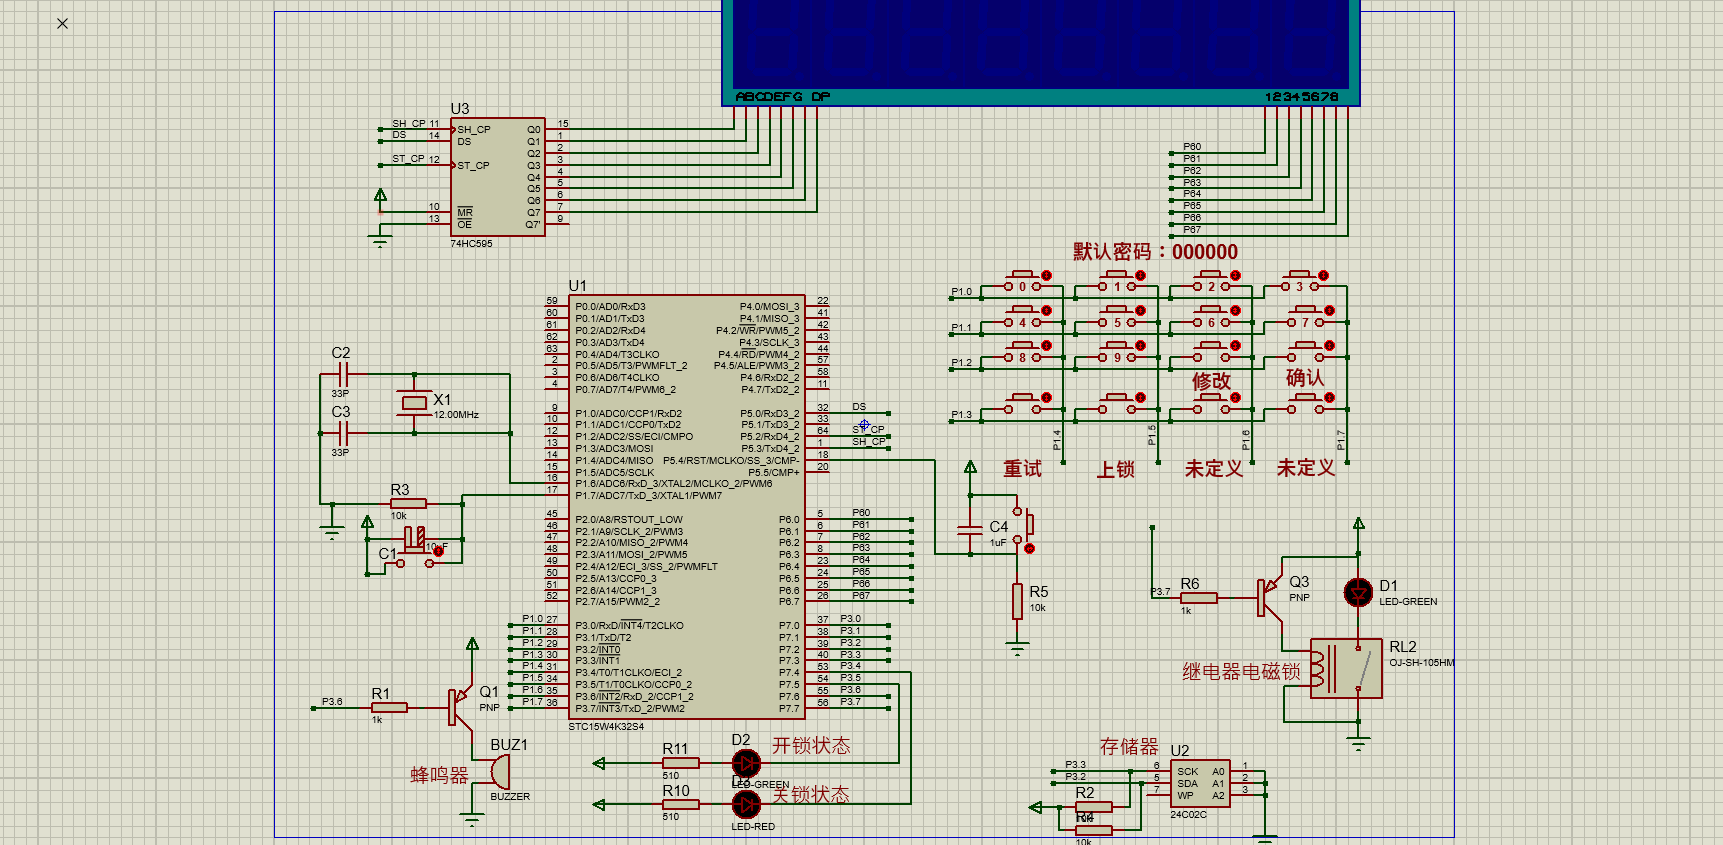This screenshot has height=845, width=1723.
Task: Toggle the red latch dot on keypad button 7
Action: (x=1330, y=311)
